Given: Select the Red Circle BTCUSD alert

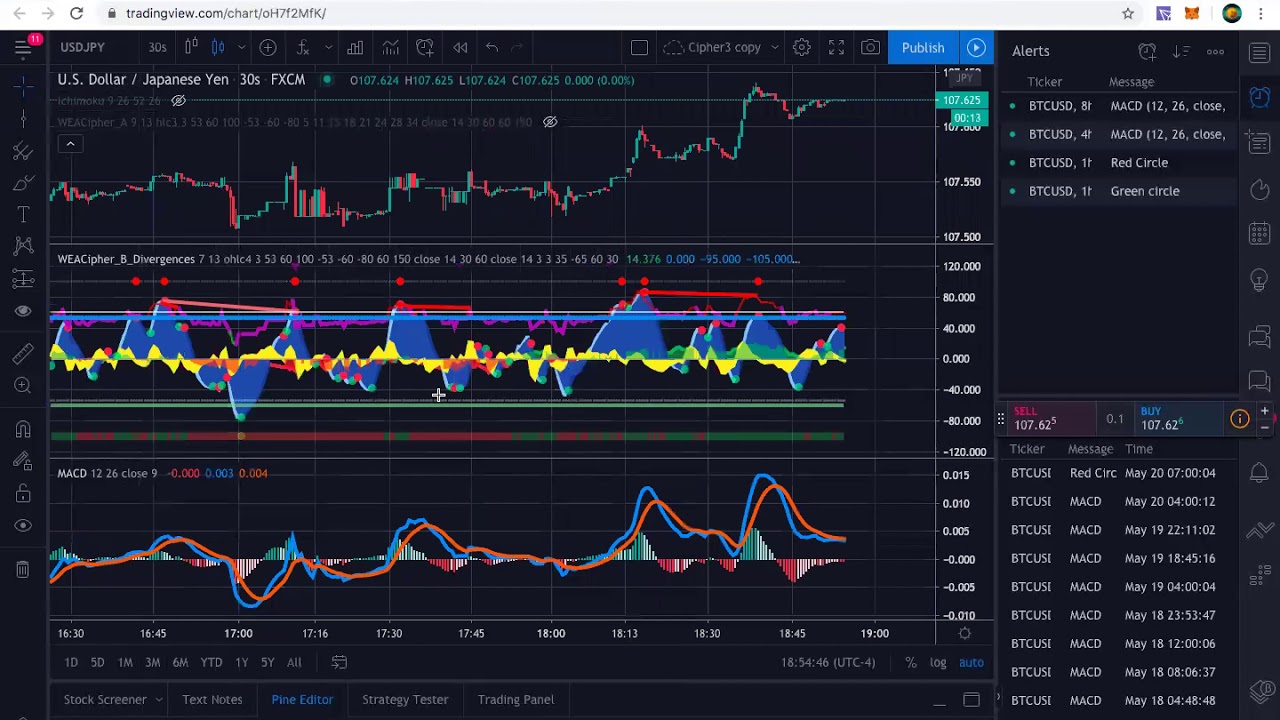Looking at the screenshot, I should point(1119,162).
